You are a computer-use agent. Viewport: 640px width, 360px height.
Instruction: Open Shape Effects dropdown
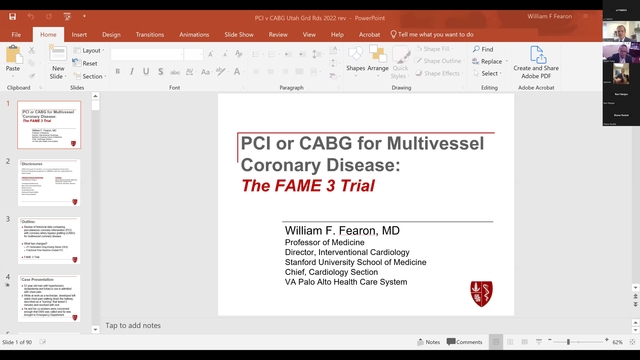point(439,73)
